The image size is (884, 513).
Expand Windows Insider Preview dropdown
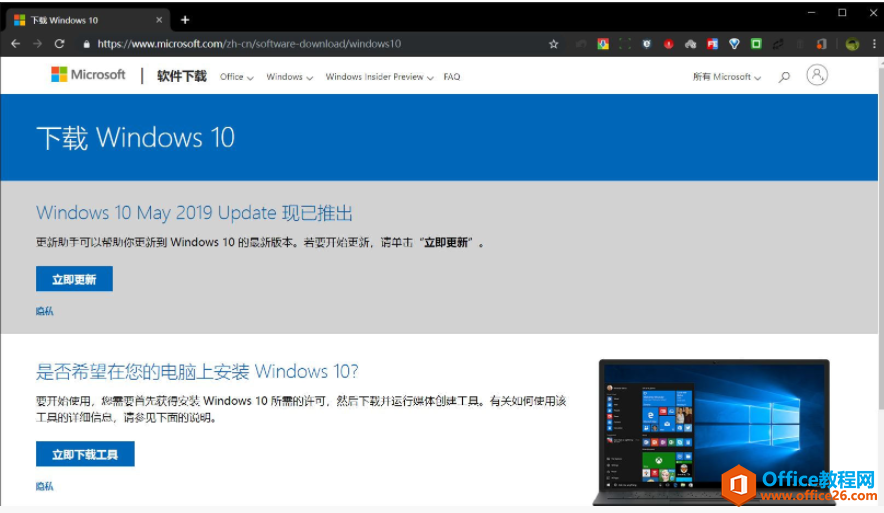[378, 77]
